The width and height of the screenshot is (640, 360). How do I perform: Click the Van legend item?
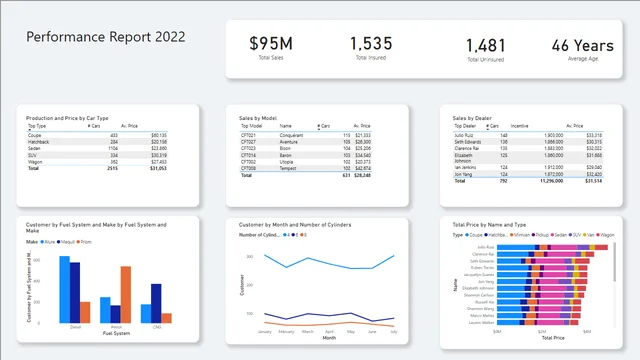[x=588, y=235]
